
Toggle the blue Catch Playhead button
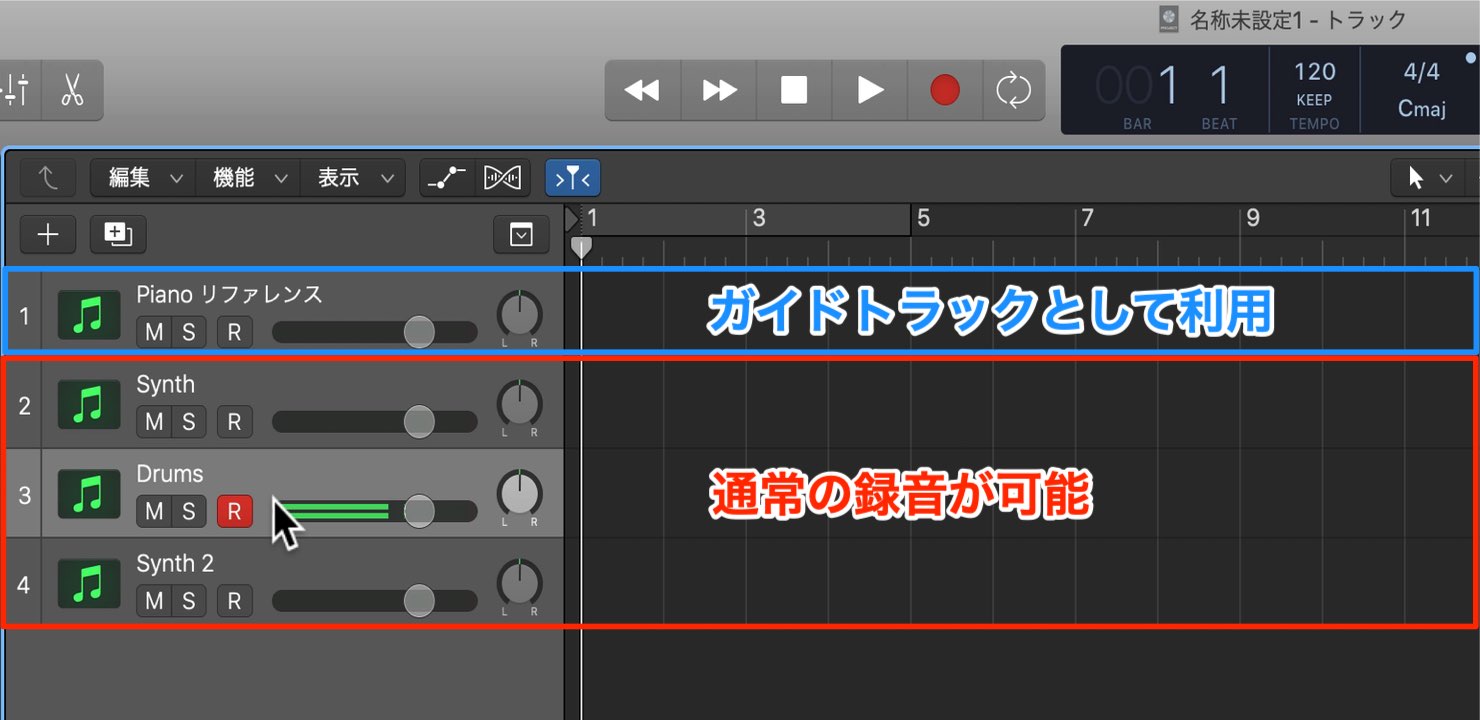(572, 178)
